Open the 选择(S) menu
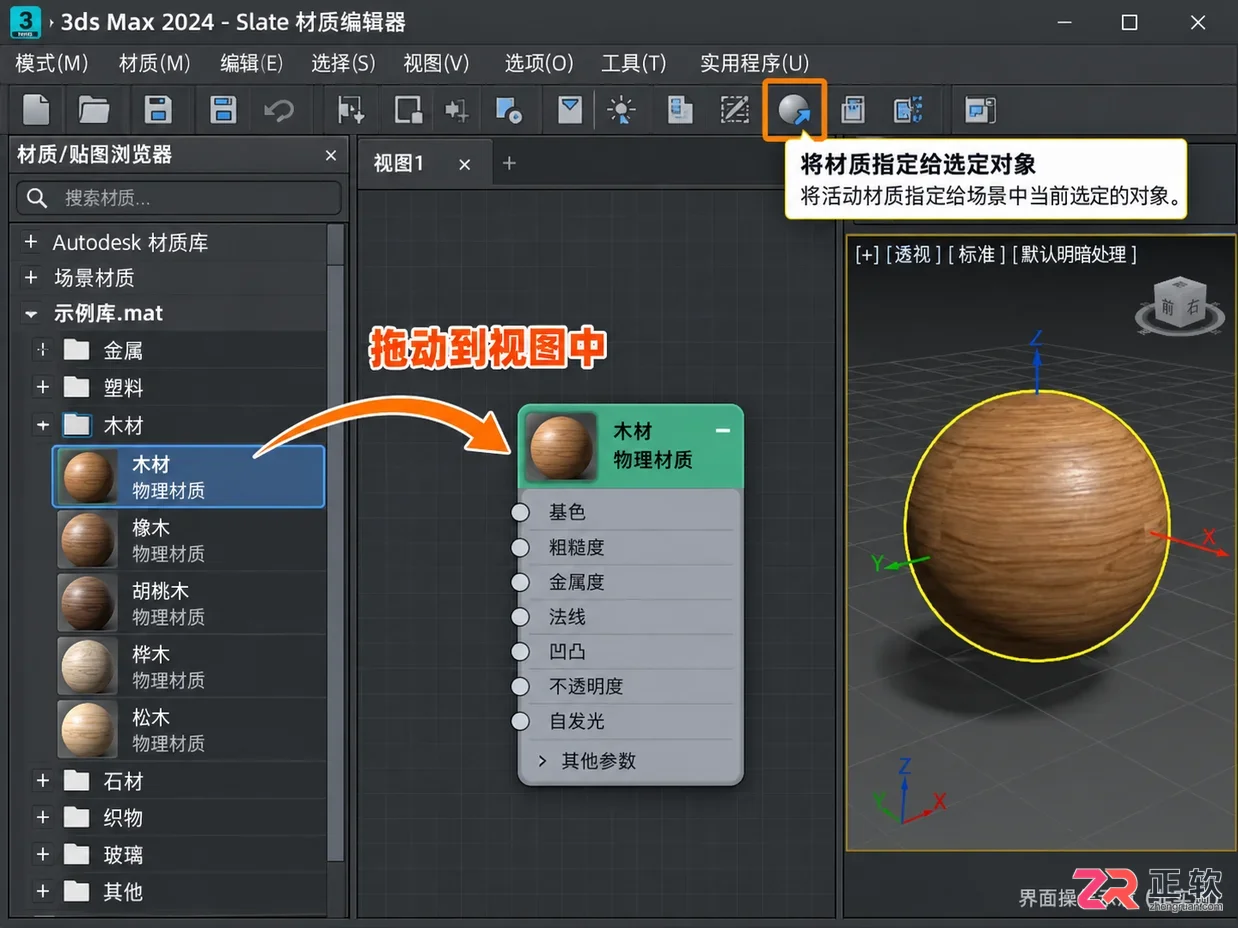 (343, 63)
